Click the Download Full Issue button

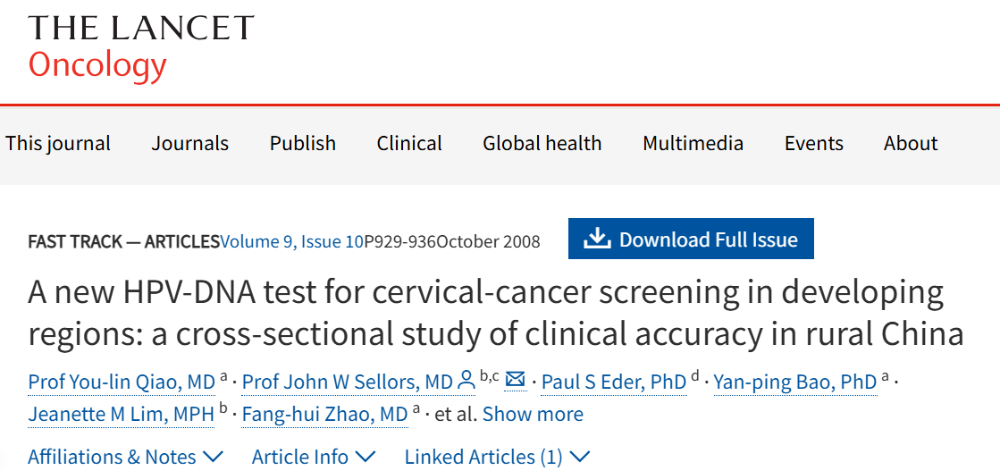691,239
